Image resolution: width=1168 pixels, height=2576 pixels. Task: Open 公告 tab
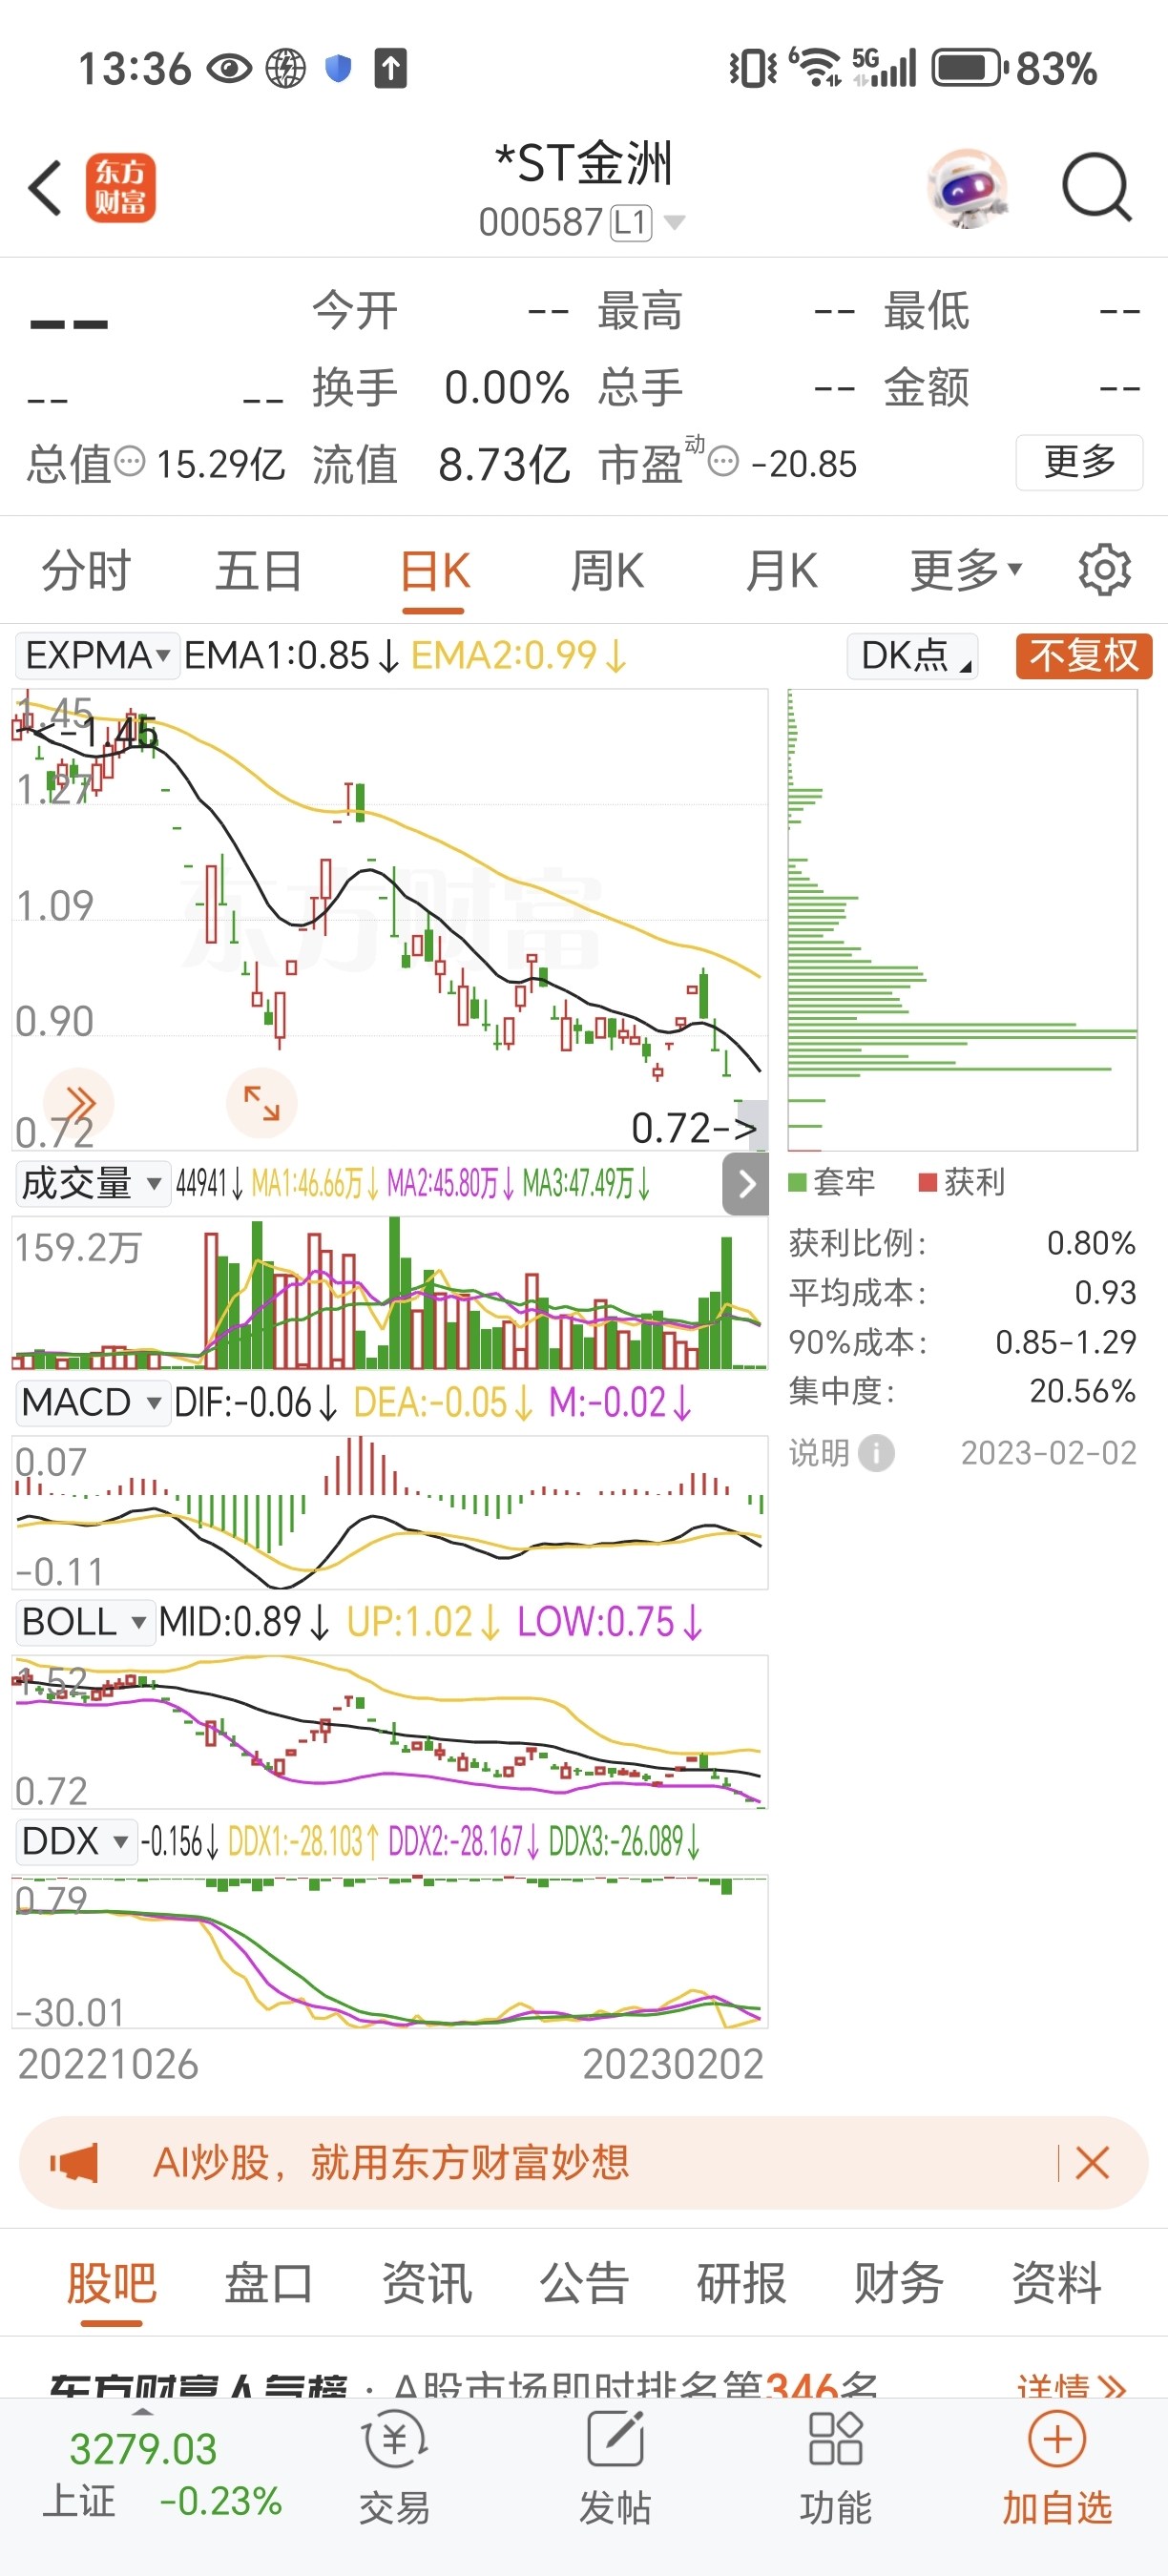pos(584,2283)
